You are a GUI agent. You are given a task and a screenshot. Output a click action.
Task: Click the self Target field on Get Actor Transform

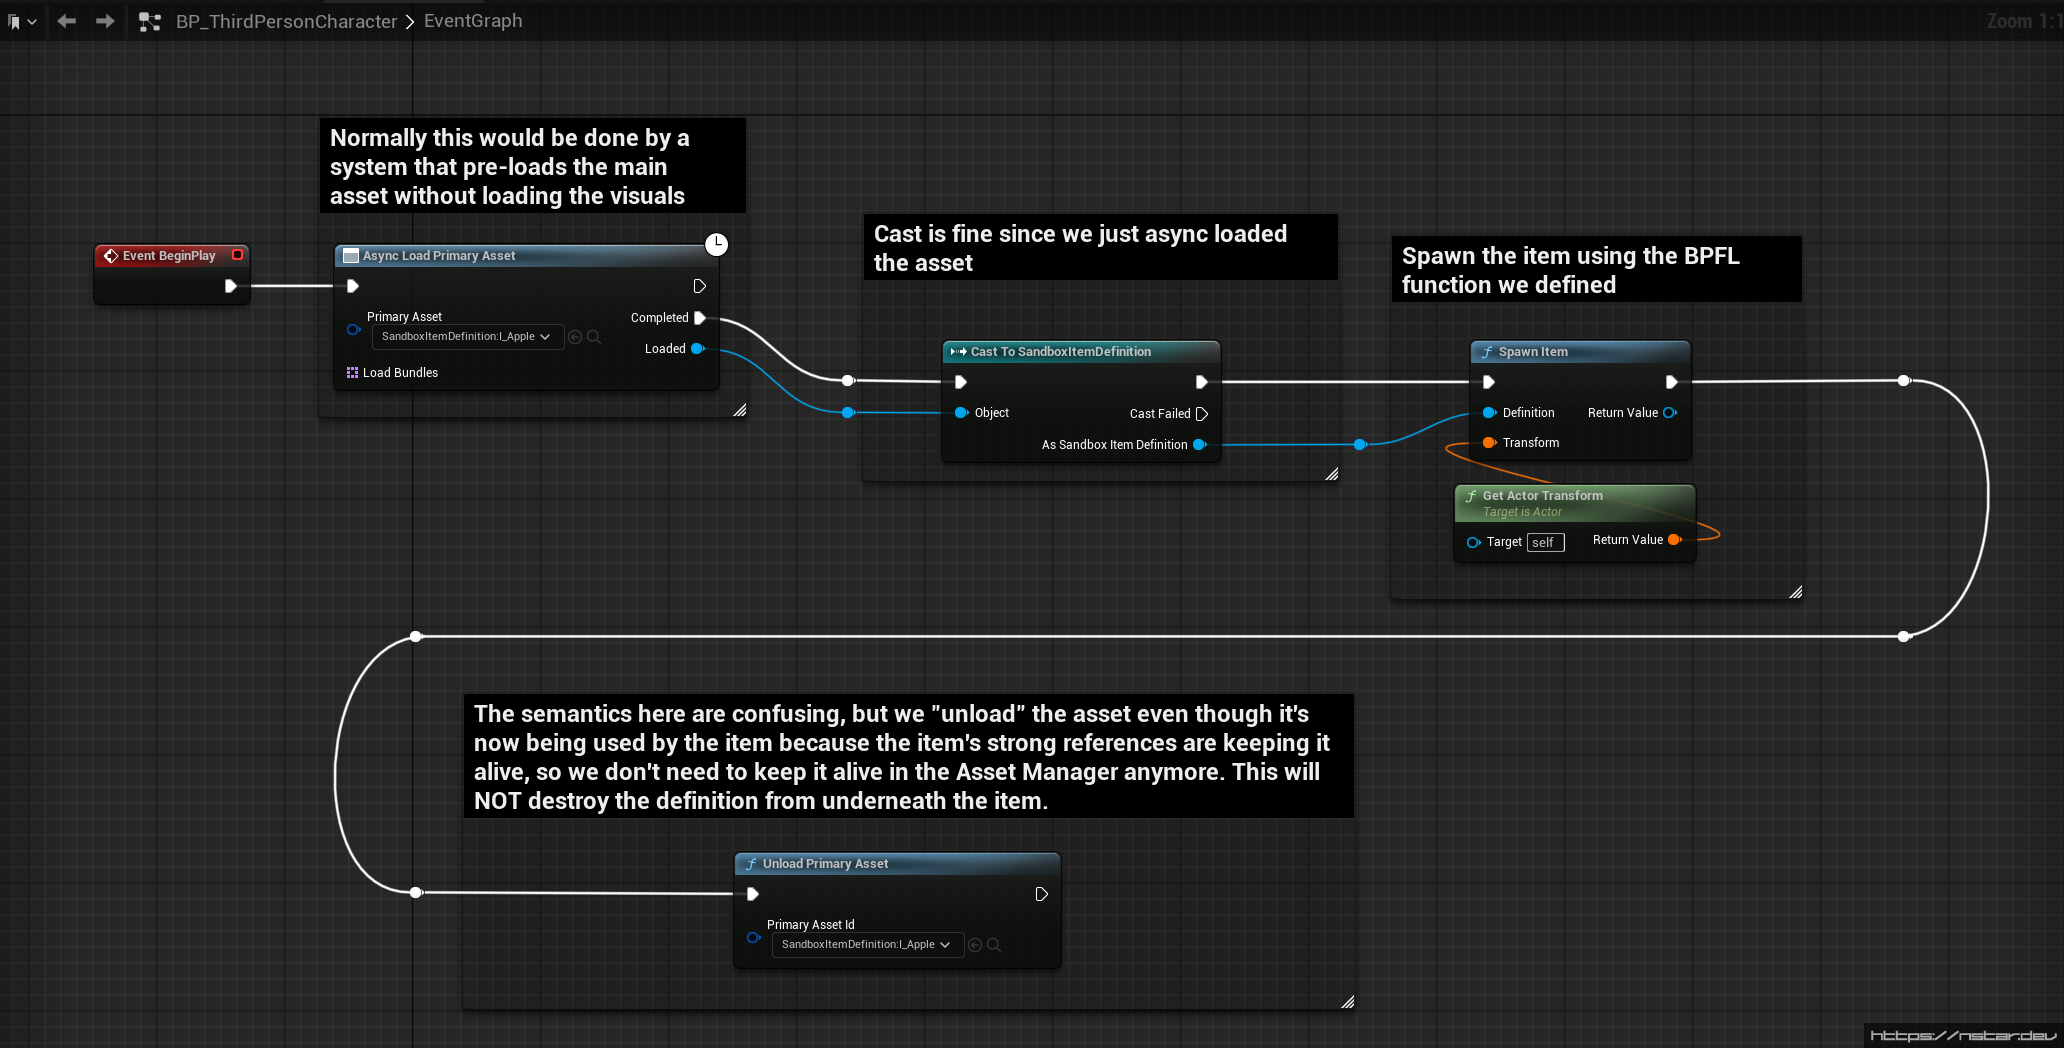pos(1545,542)
